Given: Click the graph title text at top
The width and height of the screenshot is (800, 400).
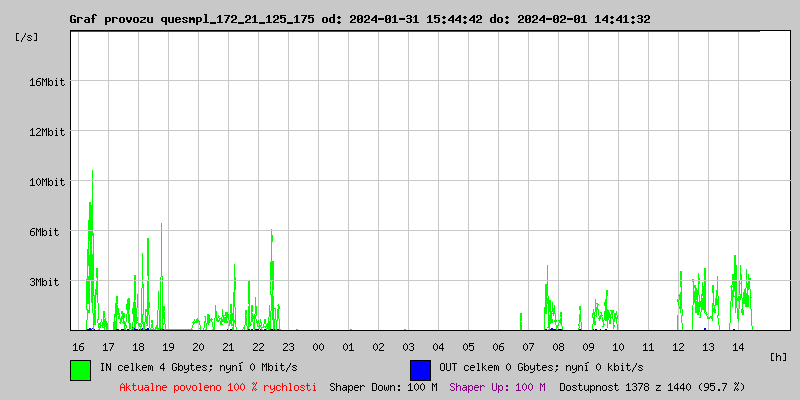Looking at the screenshot, I should pyautogui.click(x=360, y=19).
